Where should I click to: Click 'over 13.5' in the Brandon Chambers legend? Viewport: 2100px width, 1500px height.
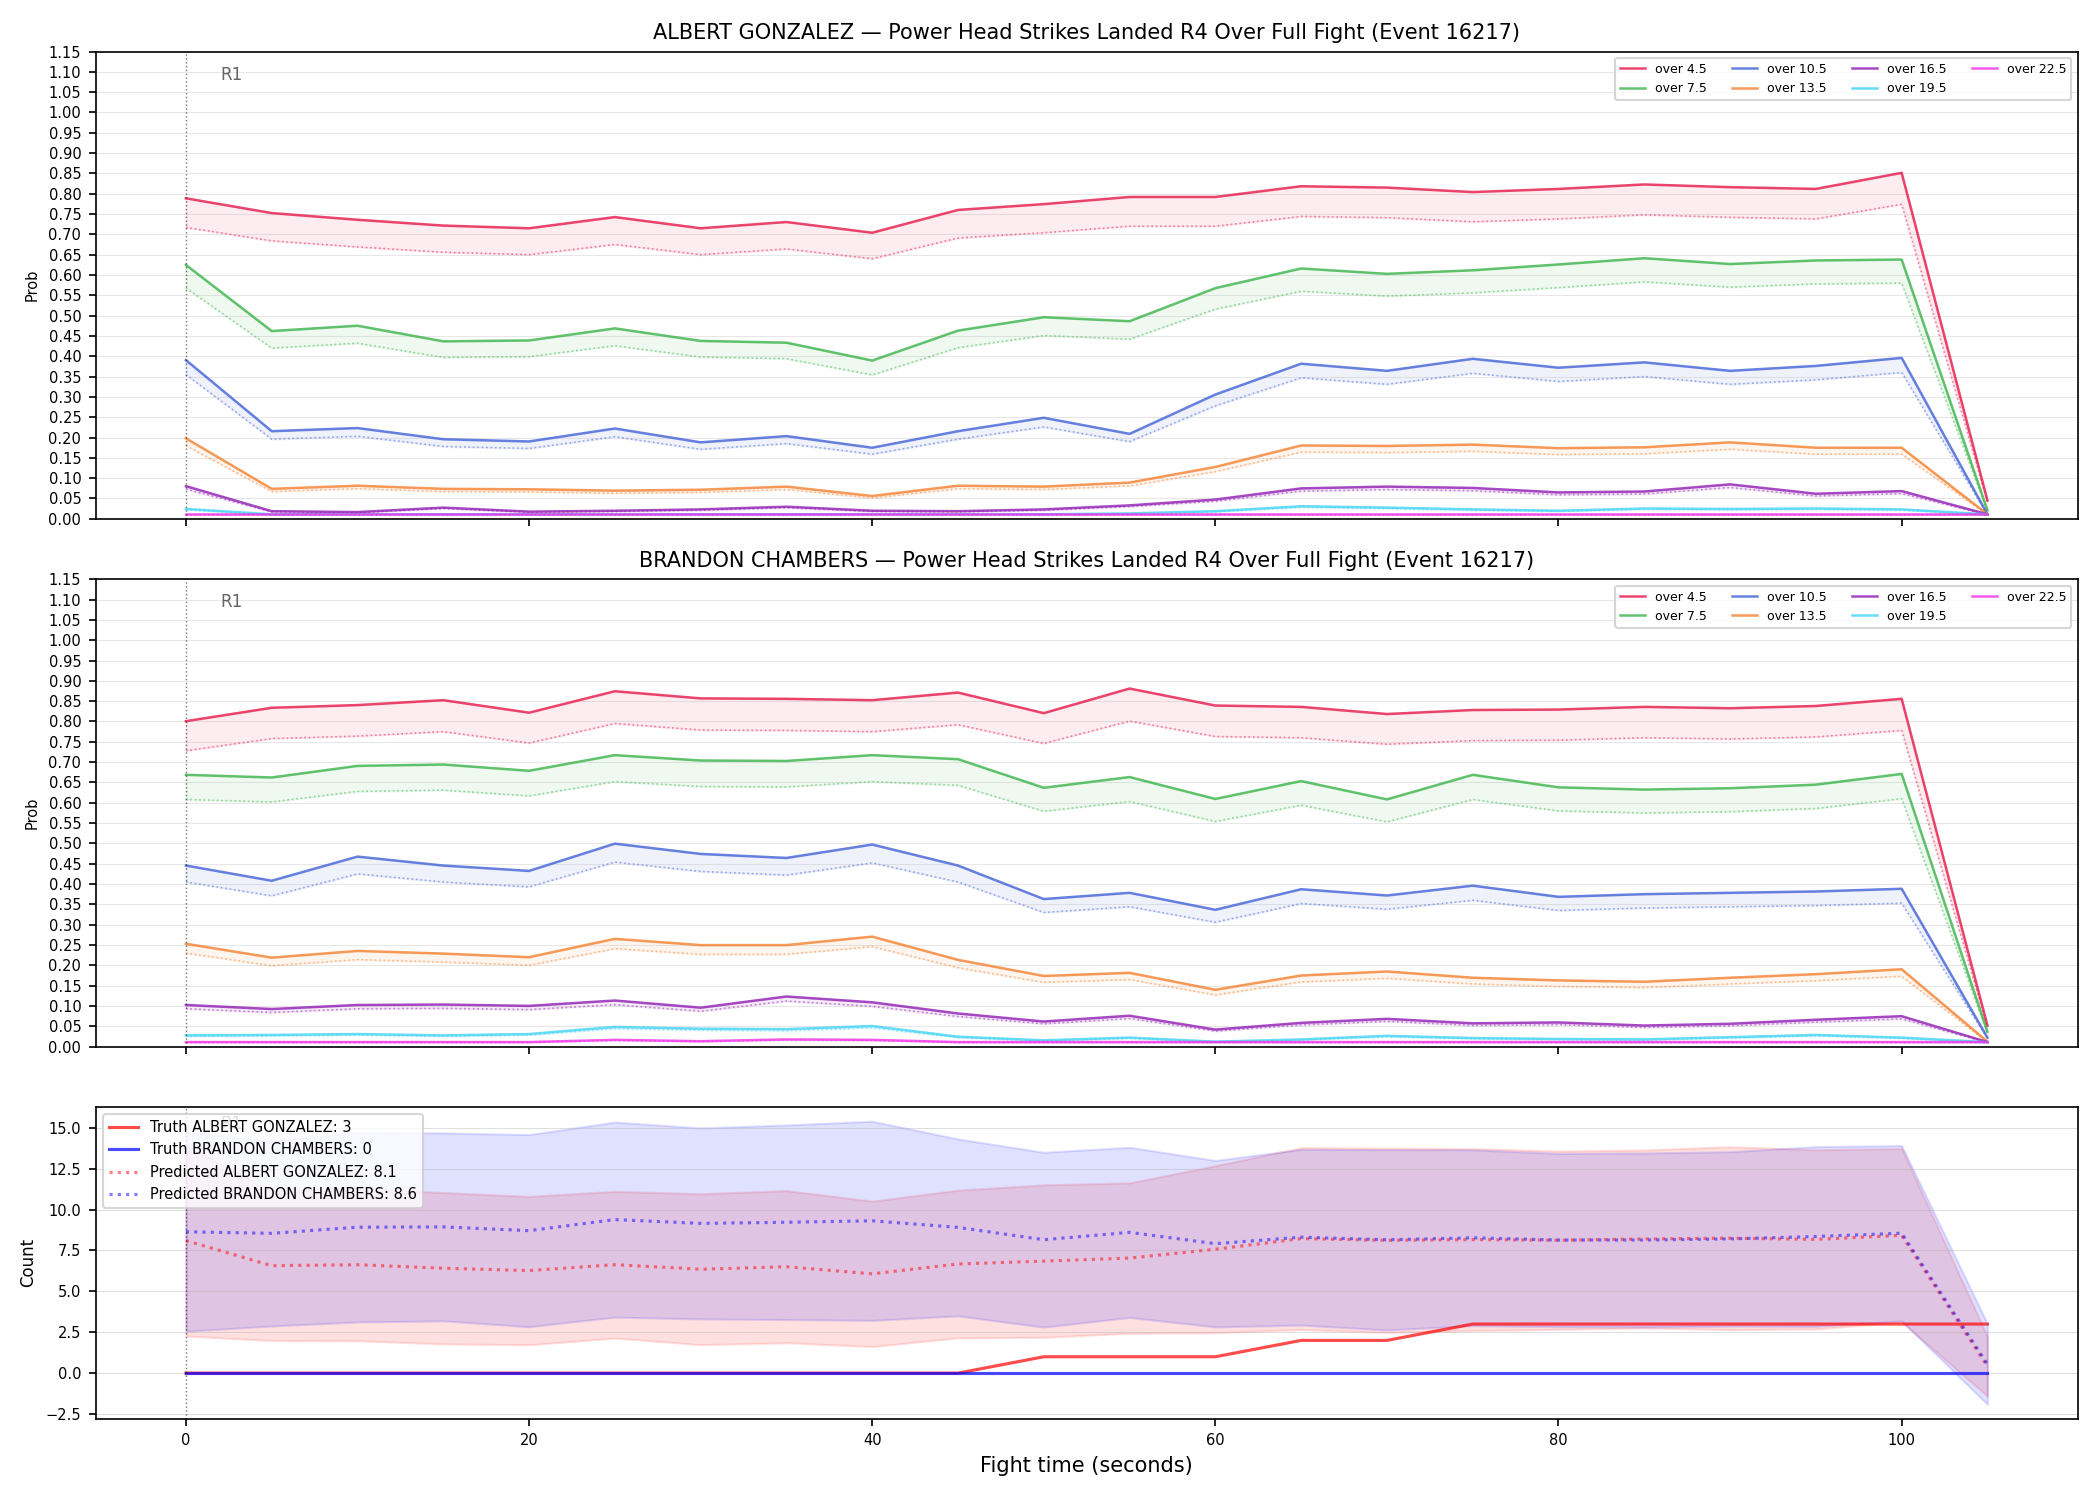(x=1796, y=616)
